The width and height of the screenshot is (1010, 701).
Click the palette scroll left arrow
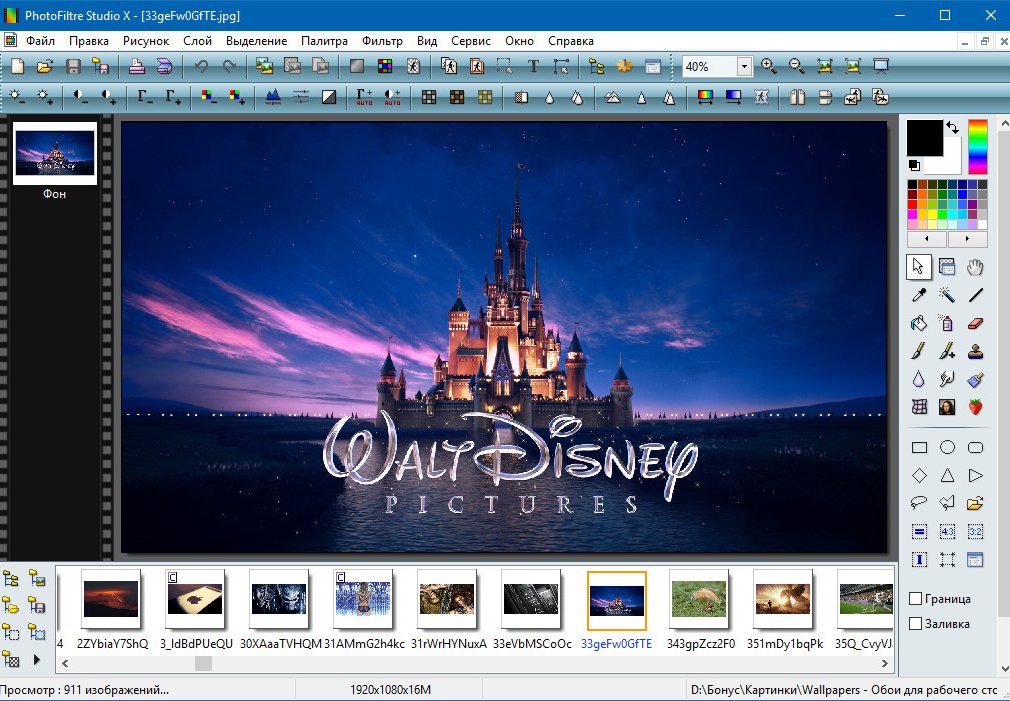(927, 240)
